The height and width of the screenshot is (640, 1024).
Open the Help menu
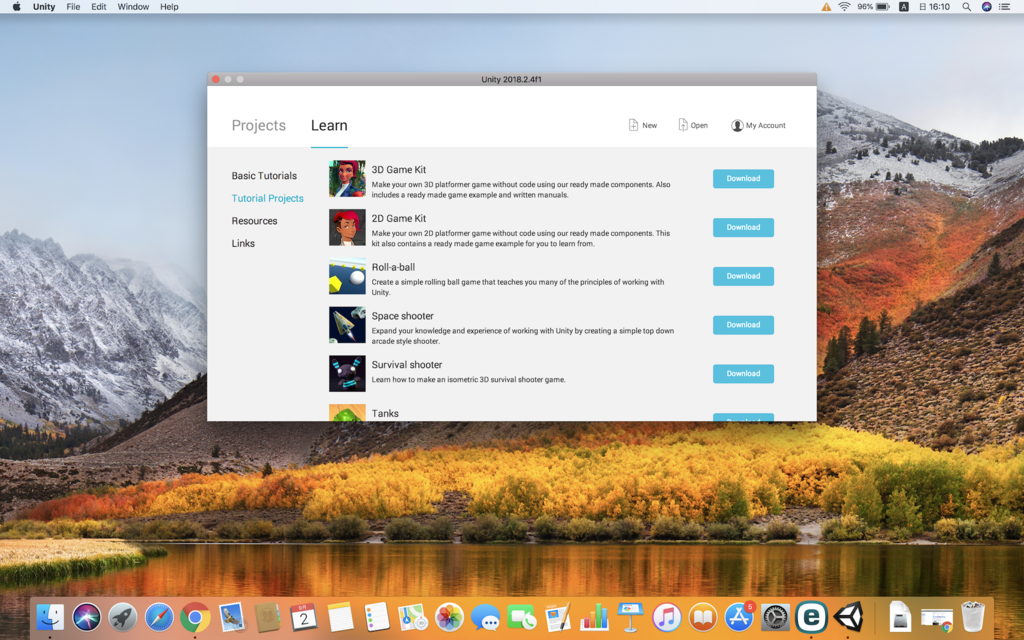[x=169, y=7]
